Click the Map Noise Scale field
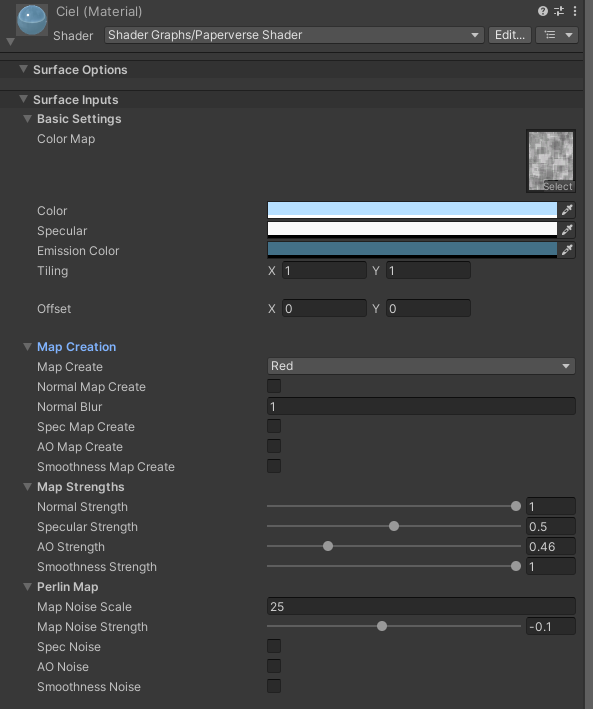This screenshot has height=709, width=593. (421, 606)
